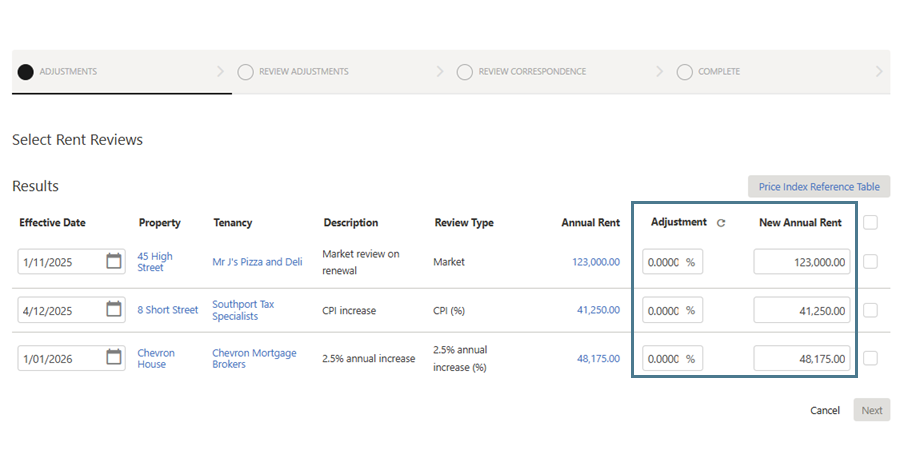The image size is (904, 467).
Task: Open calendar picker for 1/01/2026 date
Action: click(x=114, y=358)
